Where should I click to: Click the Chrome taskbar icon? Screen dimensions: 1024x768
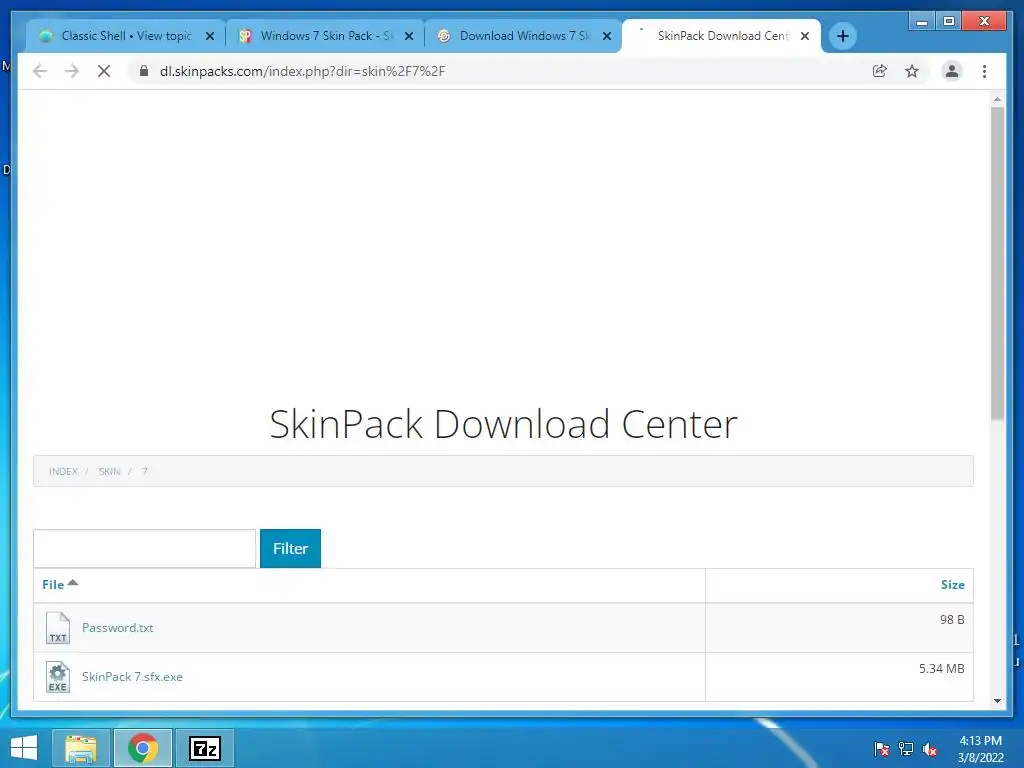click(x=143, y=748)
